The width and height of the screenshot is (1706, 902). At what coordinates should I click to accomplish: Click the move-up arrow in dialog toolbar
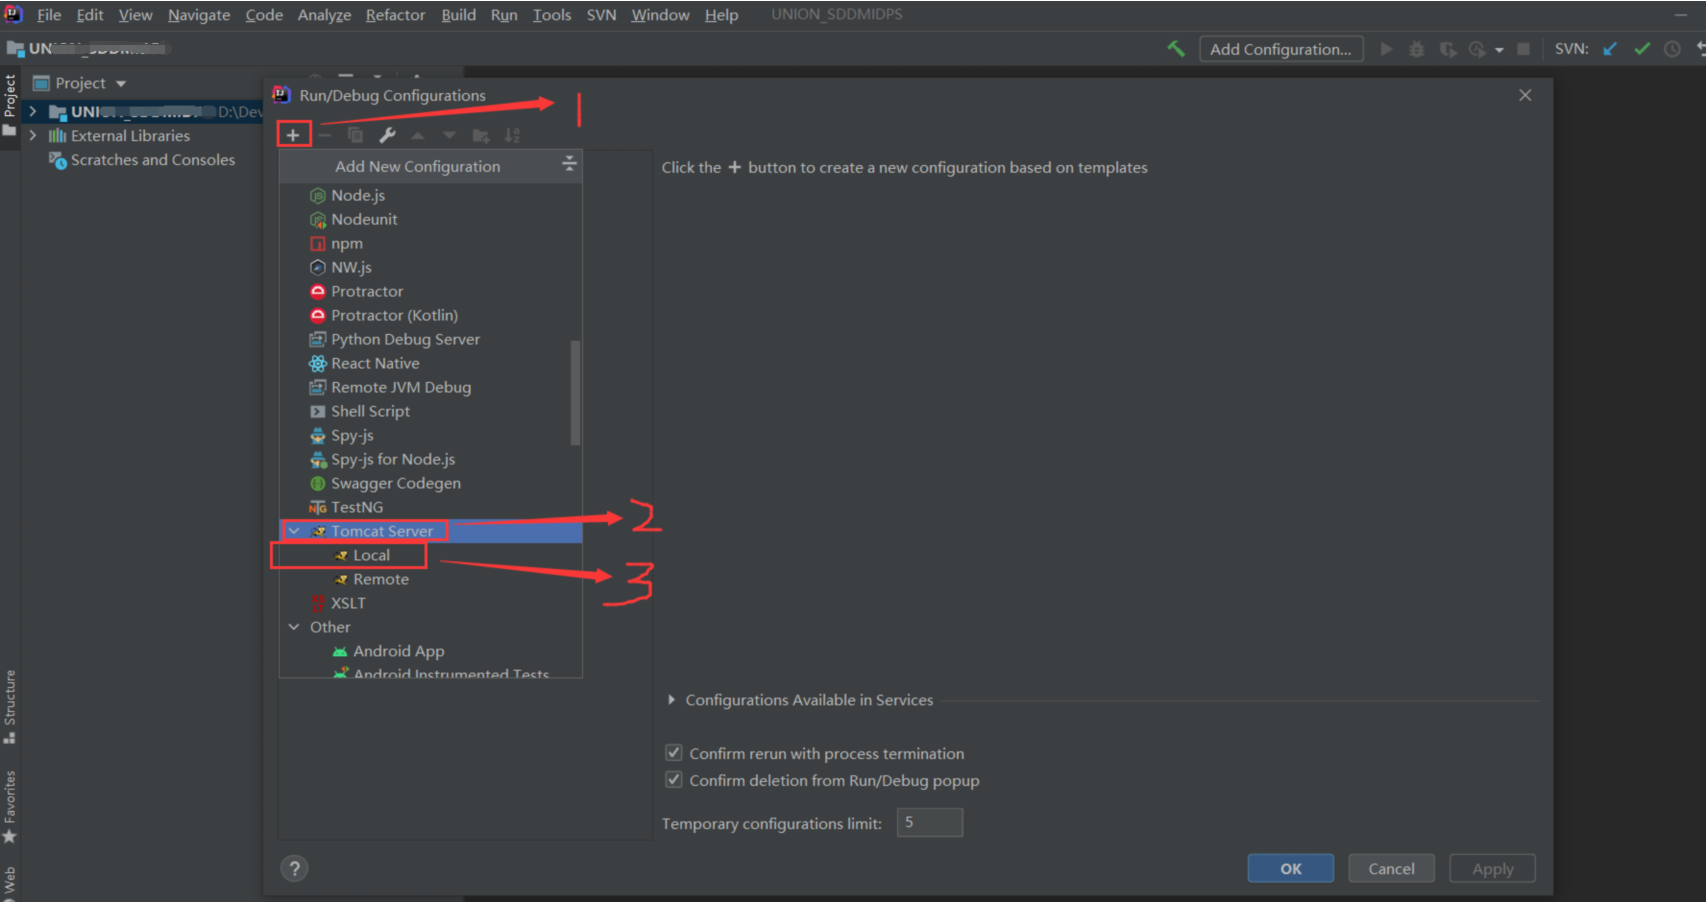click(x=418, y=135)
